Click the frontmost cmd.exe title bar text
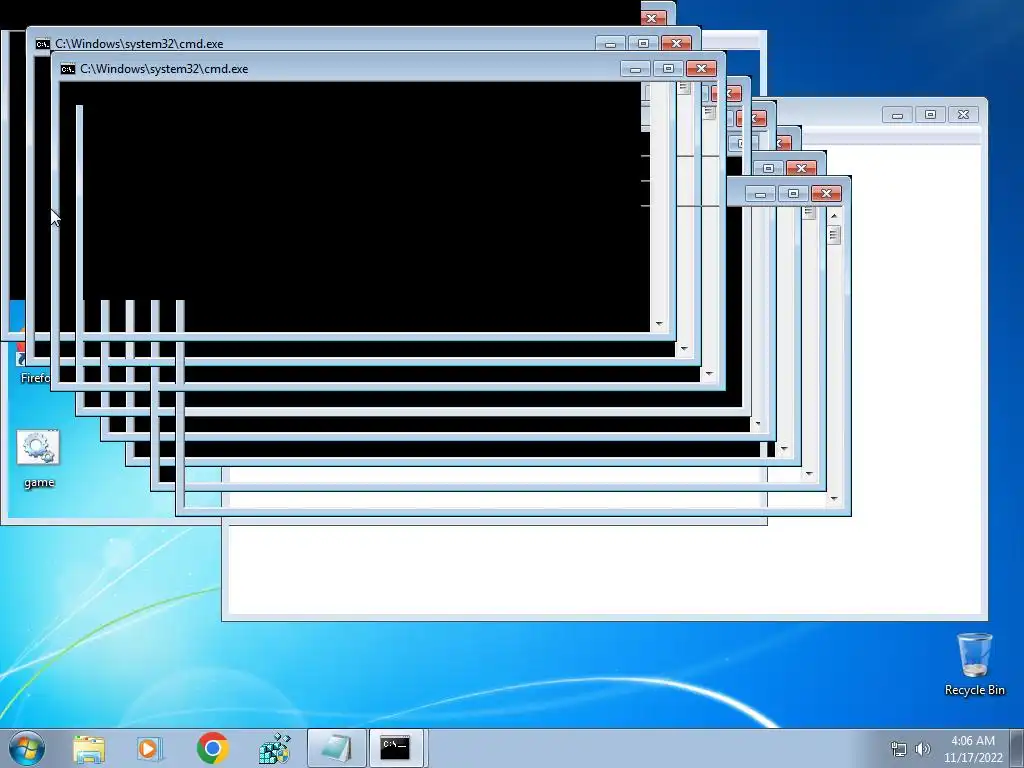The width and height of the screenshot is (1024, 768). (x=164, y=69)
